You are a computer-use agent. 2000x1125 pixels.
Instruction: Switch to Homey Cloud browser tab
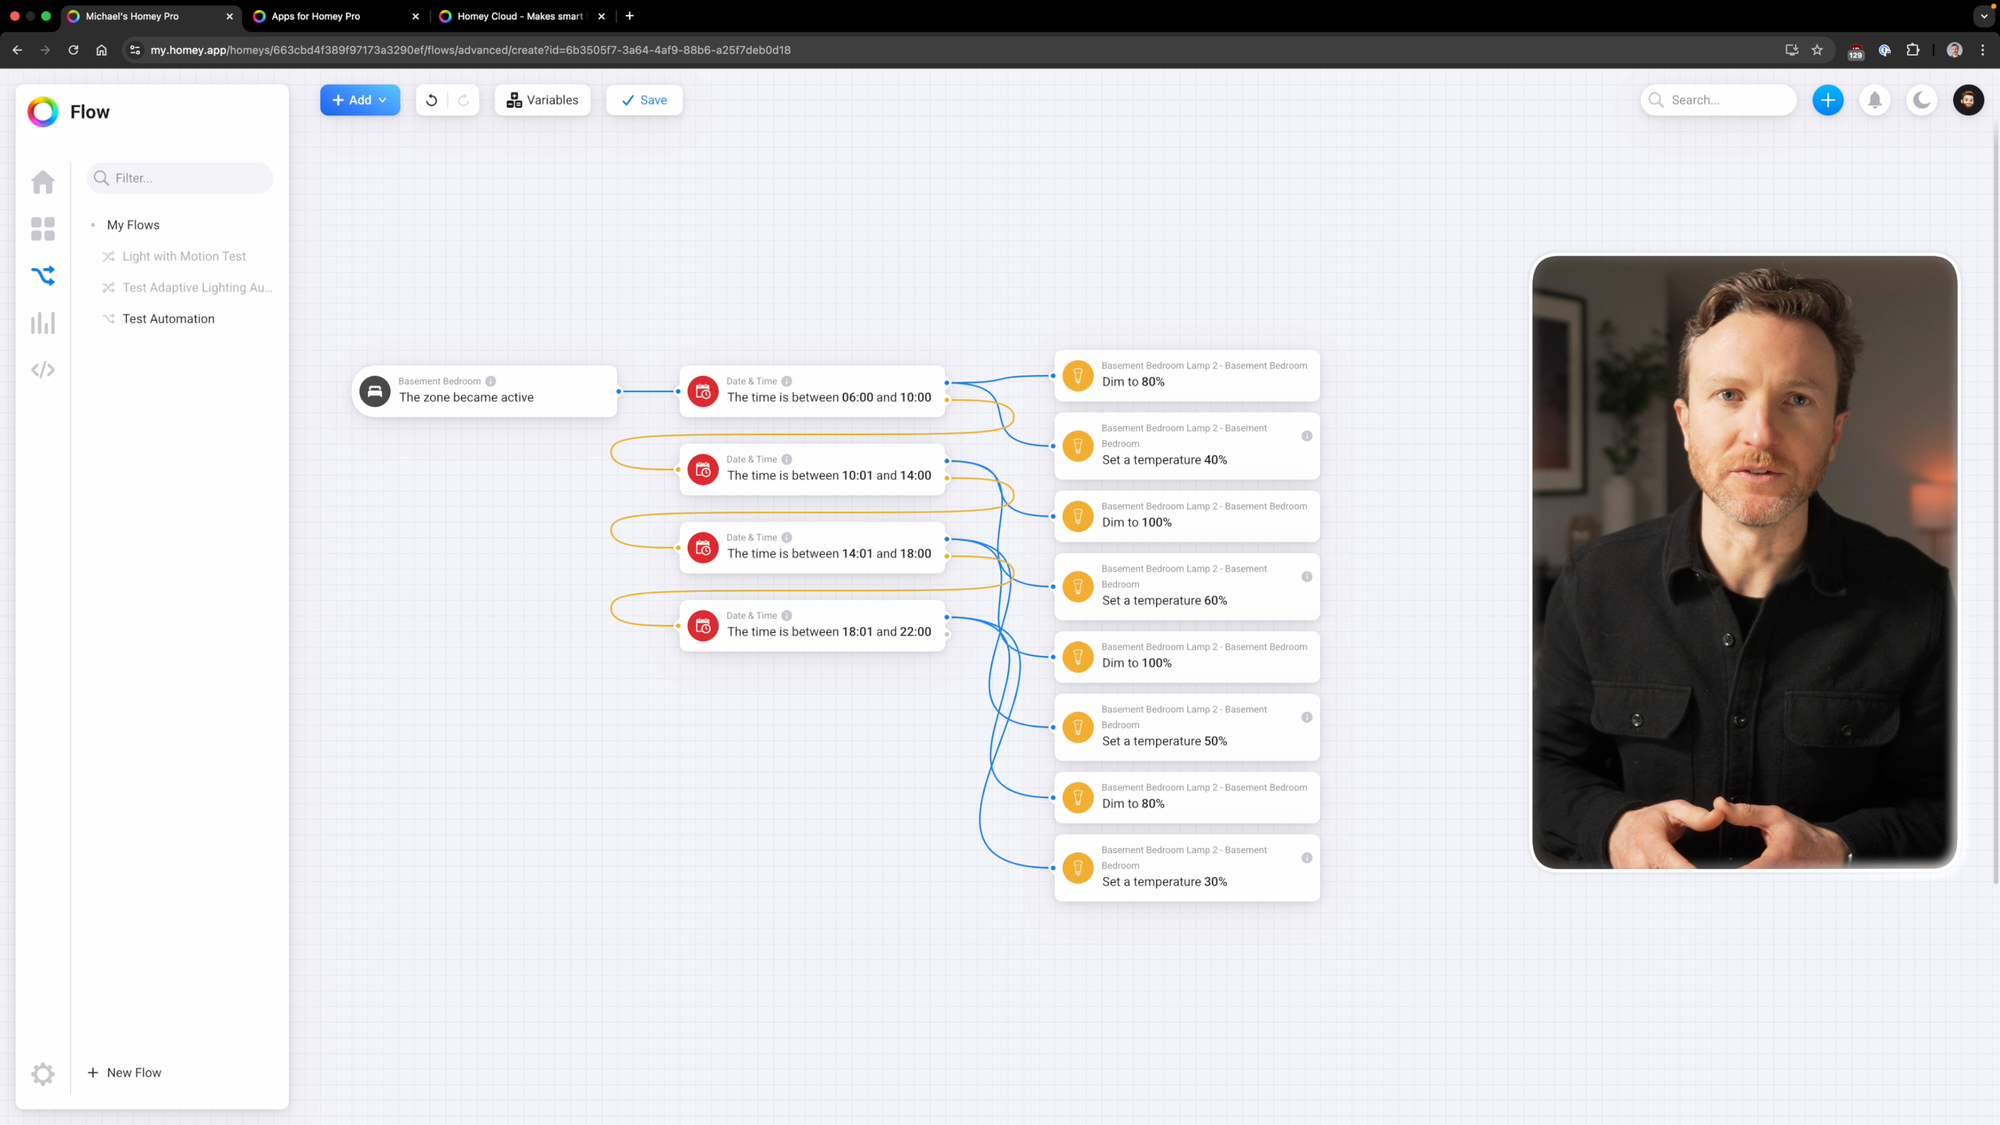(x=519, y=16)
